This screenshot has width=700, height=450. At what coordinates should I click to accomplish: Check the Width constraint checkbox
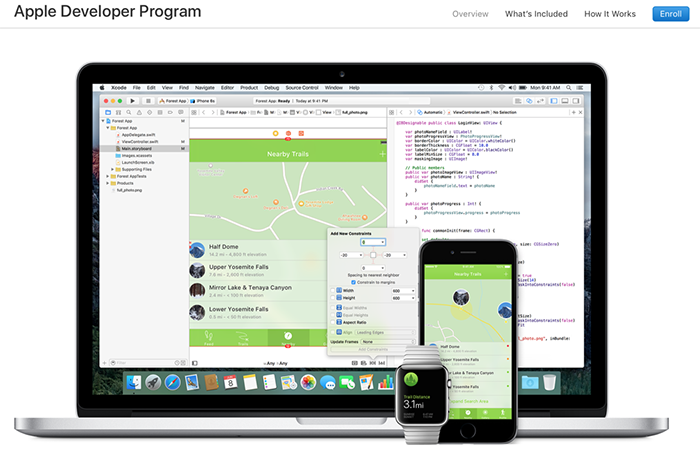coord(333,291)
